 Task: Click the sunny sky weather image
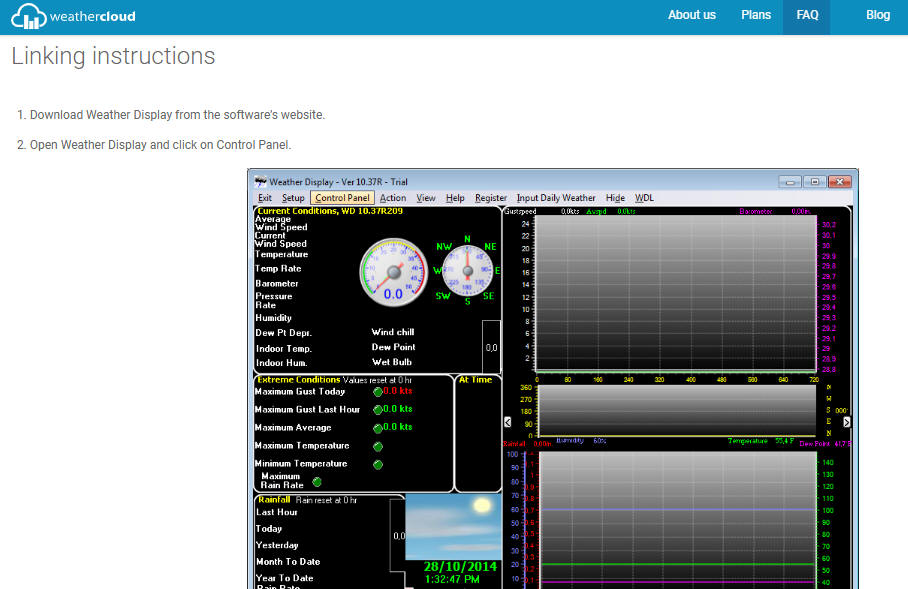(453, 526)
